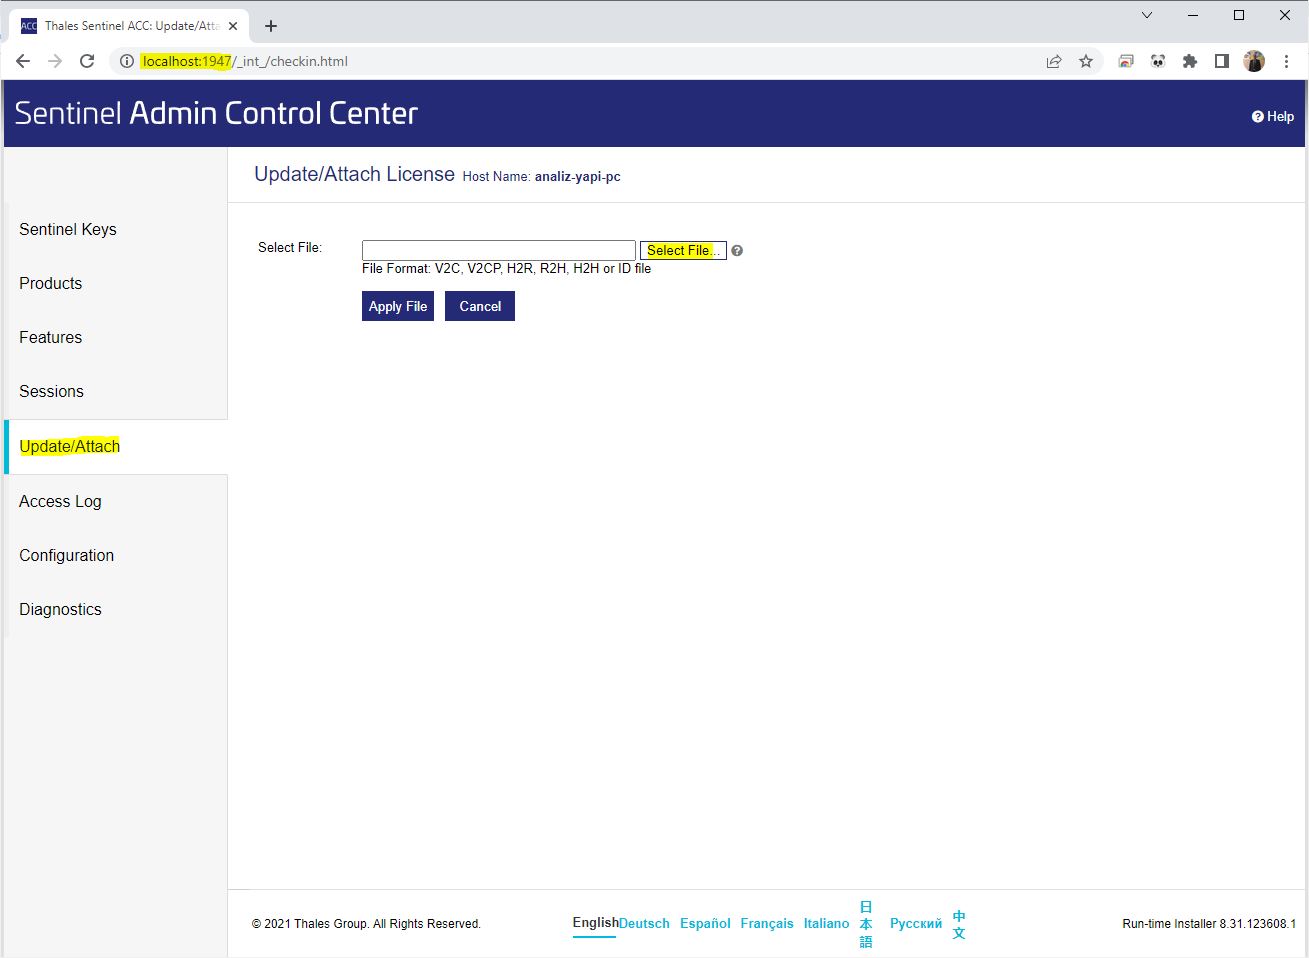Select English language link

(595, 922)
